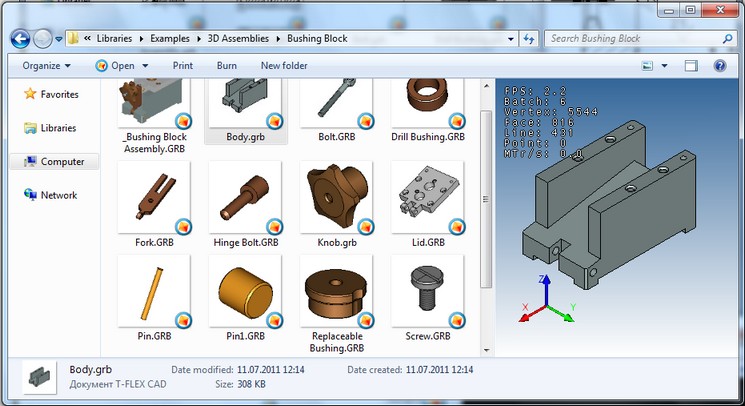The image size is (745, 406).
Task: Select the Pin.GRB file icon
Action: [x=153, y=291]
